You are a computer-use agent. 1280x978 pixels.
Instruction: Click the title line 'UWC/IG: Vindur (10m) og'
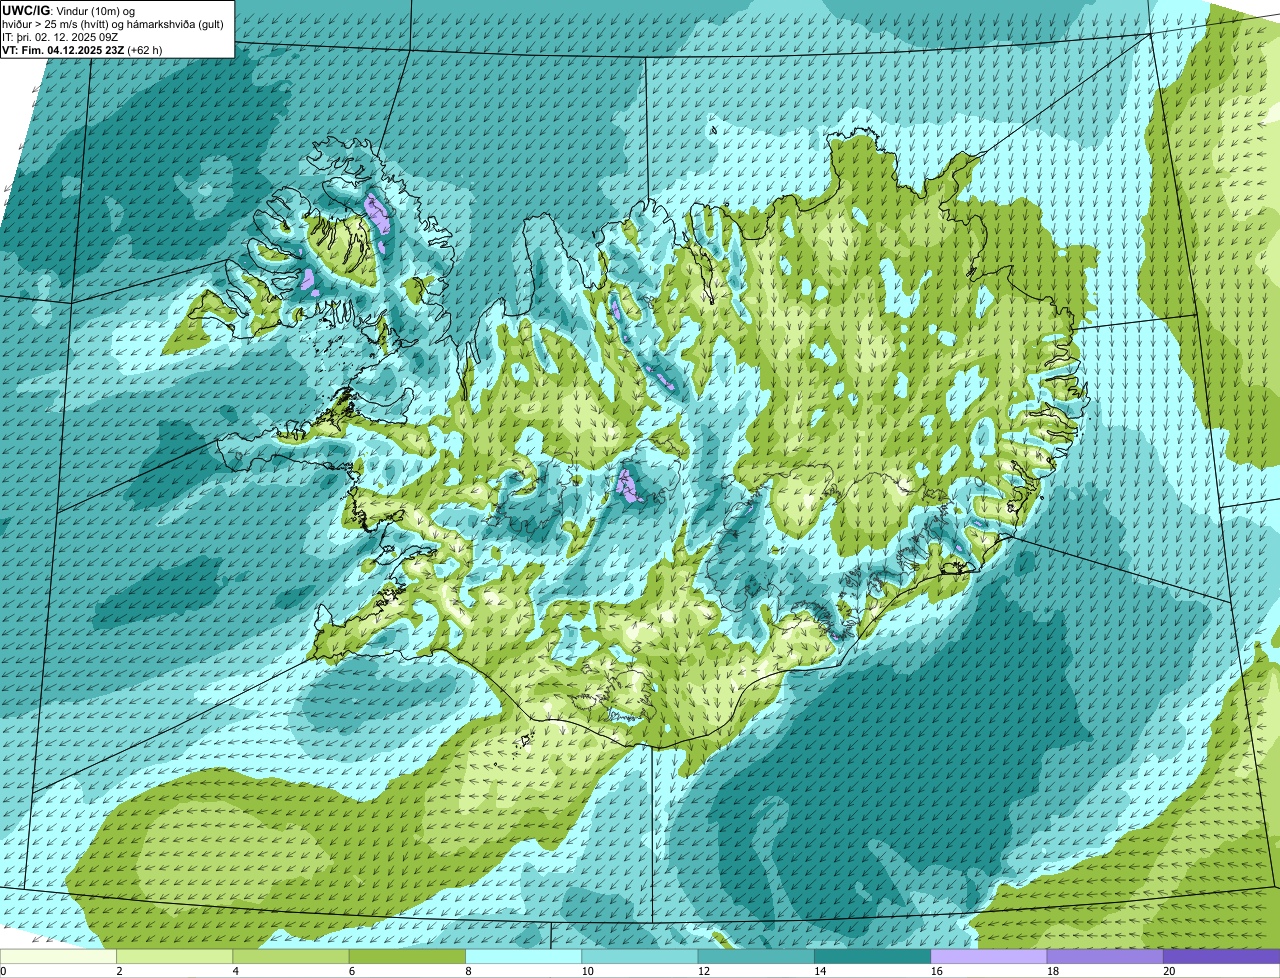[69, 10]
